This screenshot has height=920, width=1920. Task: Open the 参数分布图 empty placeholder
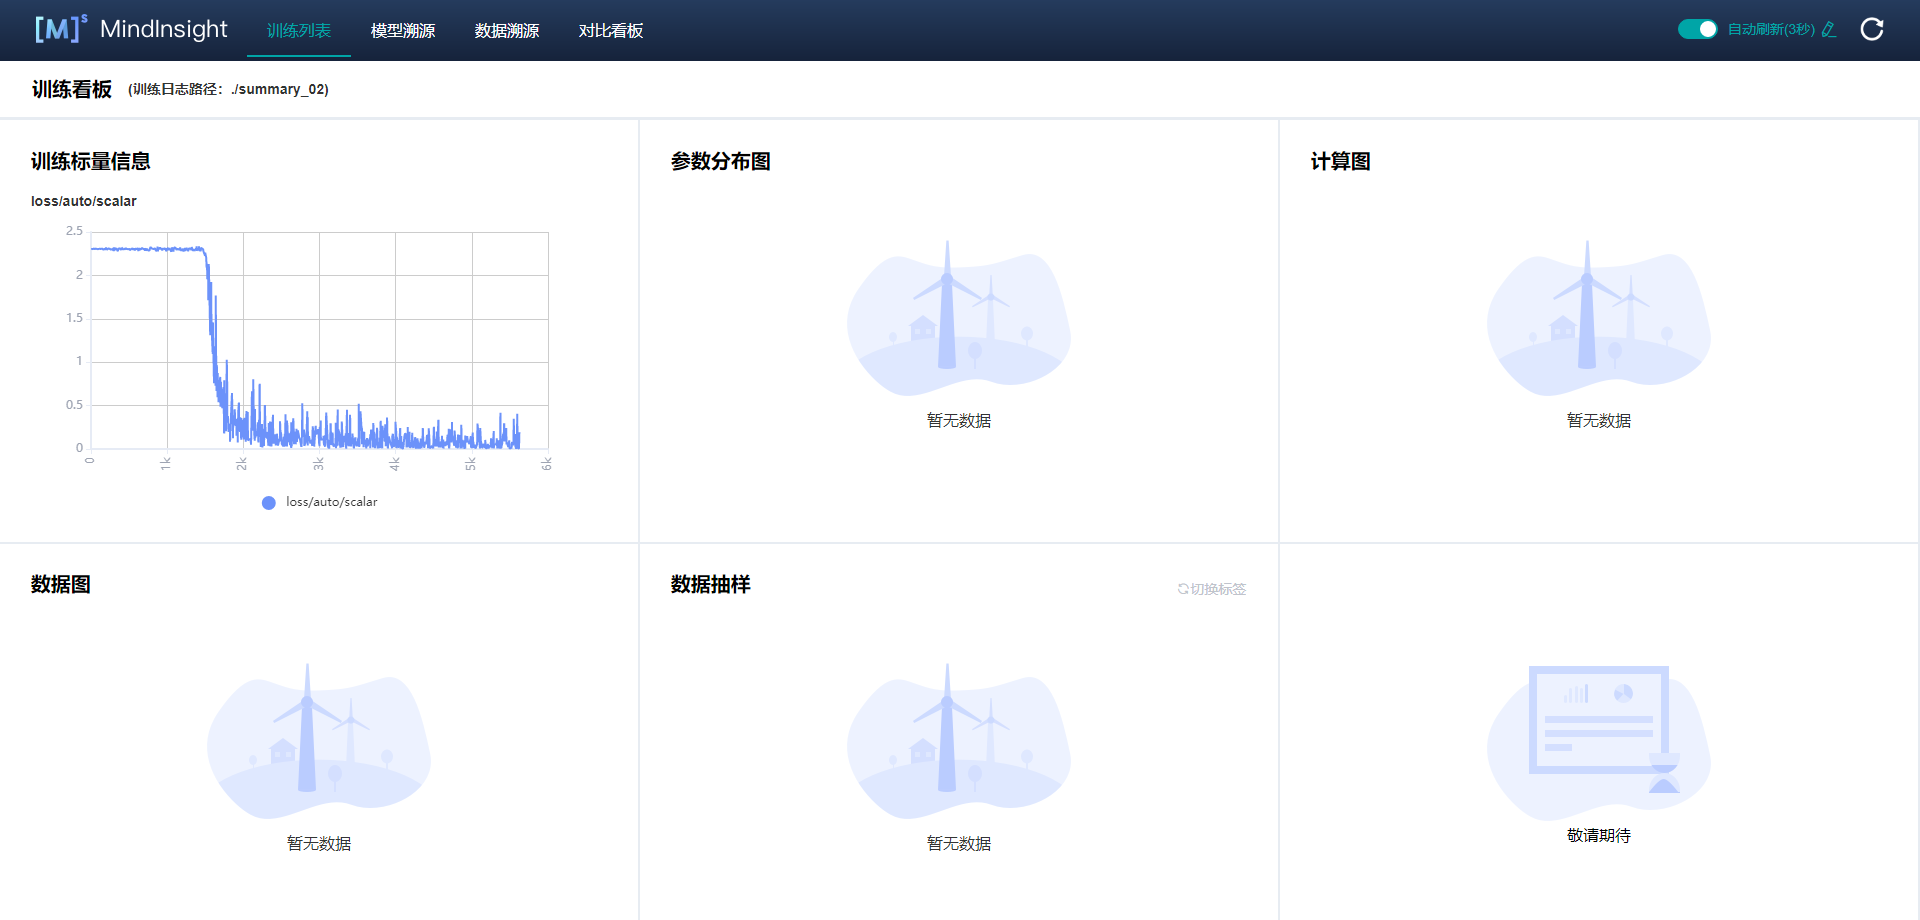point(959,335)
